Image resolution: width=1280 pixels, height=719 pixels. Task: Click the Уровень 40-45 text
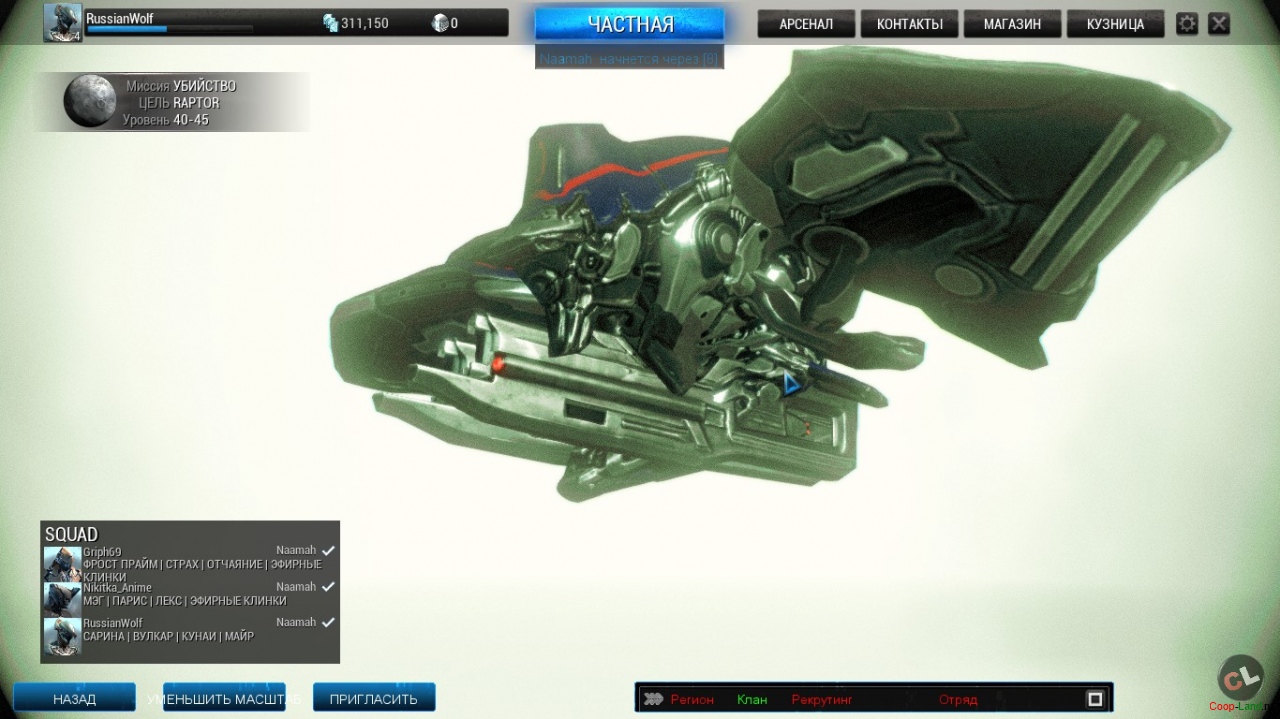coord(166,119)
